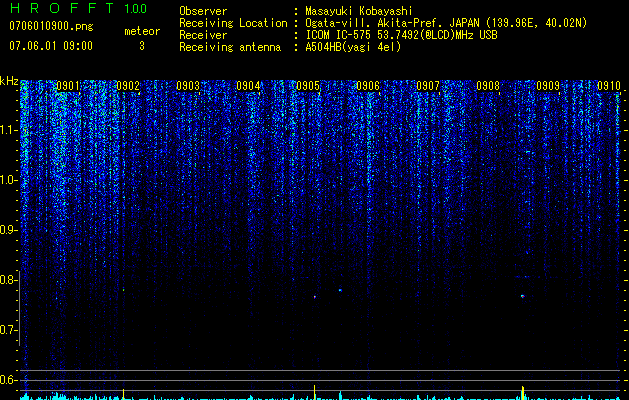Click the 1.0 kHz axis label
Viewport: 629px width, 400px height.
tap(8, 180)
